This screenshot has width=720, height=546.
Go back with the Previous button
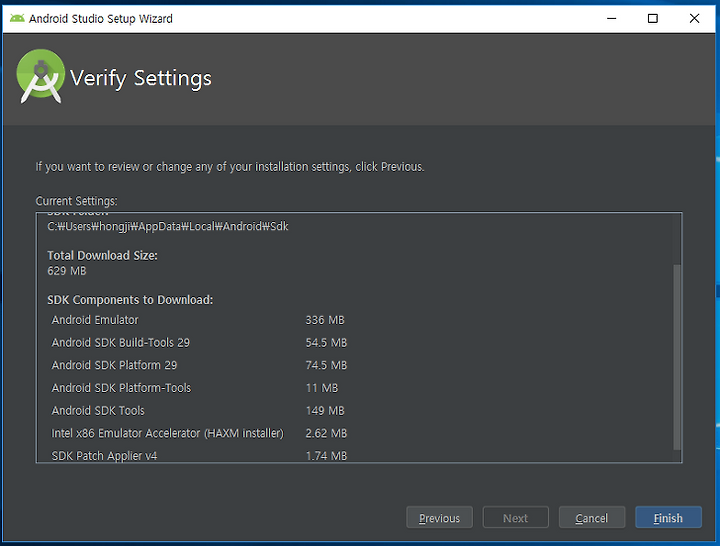point(439,518)
